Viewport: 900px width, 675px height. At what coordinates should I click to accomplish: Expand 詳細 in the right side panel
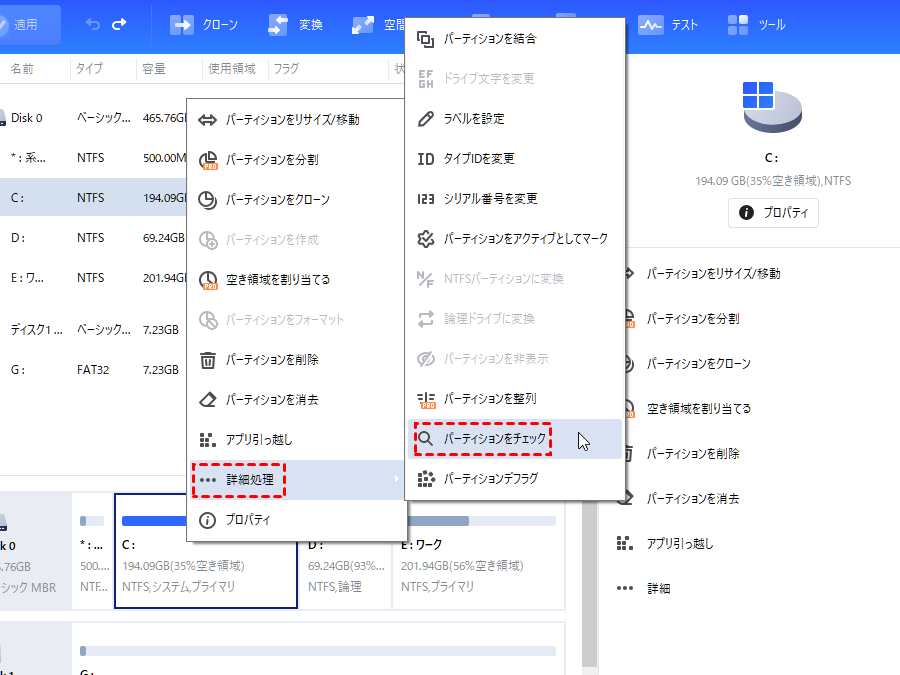click(x=658, y=589)
